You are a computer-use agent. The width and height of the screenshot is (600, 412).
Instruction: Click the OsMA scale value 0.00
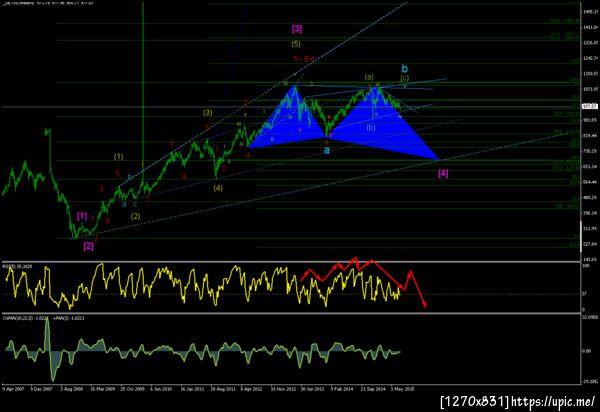586,351
